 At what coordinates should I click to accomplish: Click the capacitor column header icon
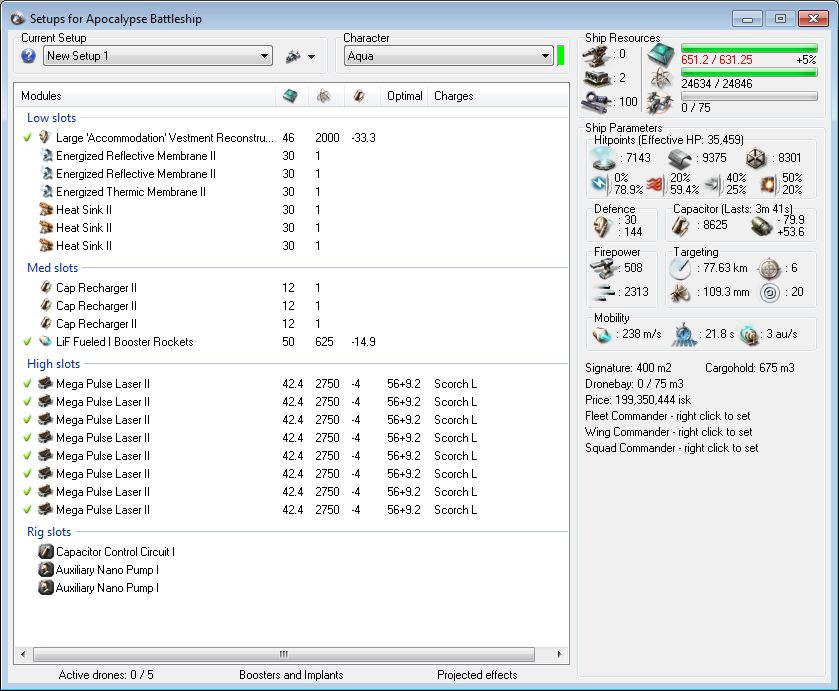pos(359,96)
